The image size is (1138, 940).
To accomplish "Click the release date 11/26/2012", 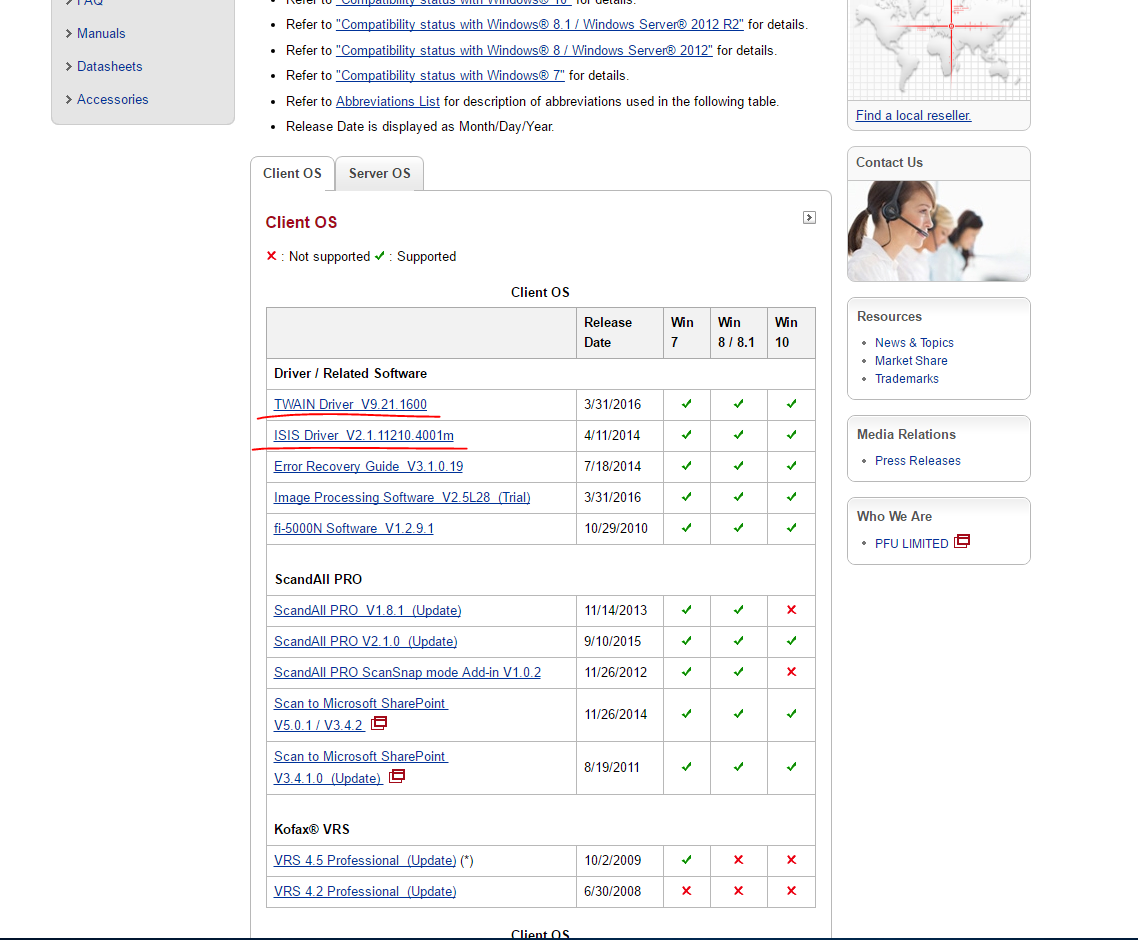I will tap(616, 673).
